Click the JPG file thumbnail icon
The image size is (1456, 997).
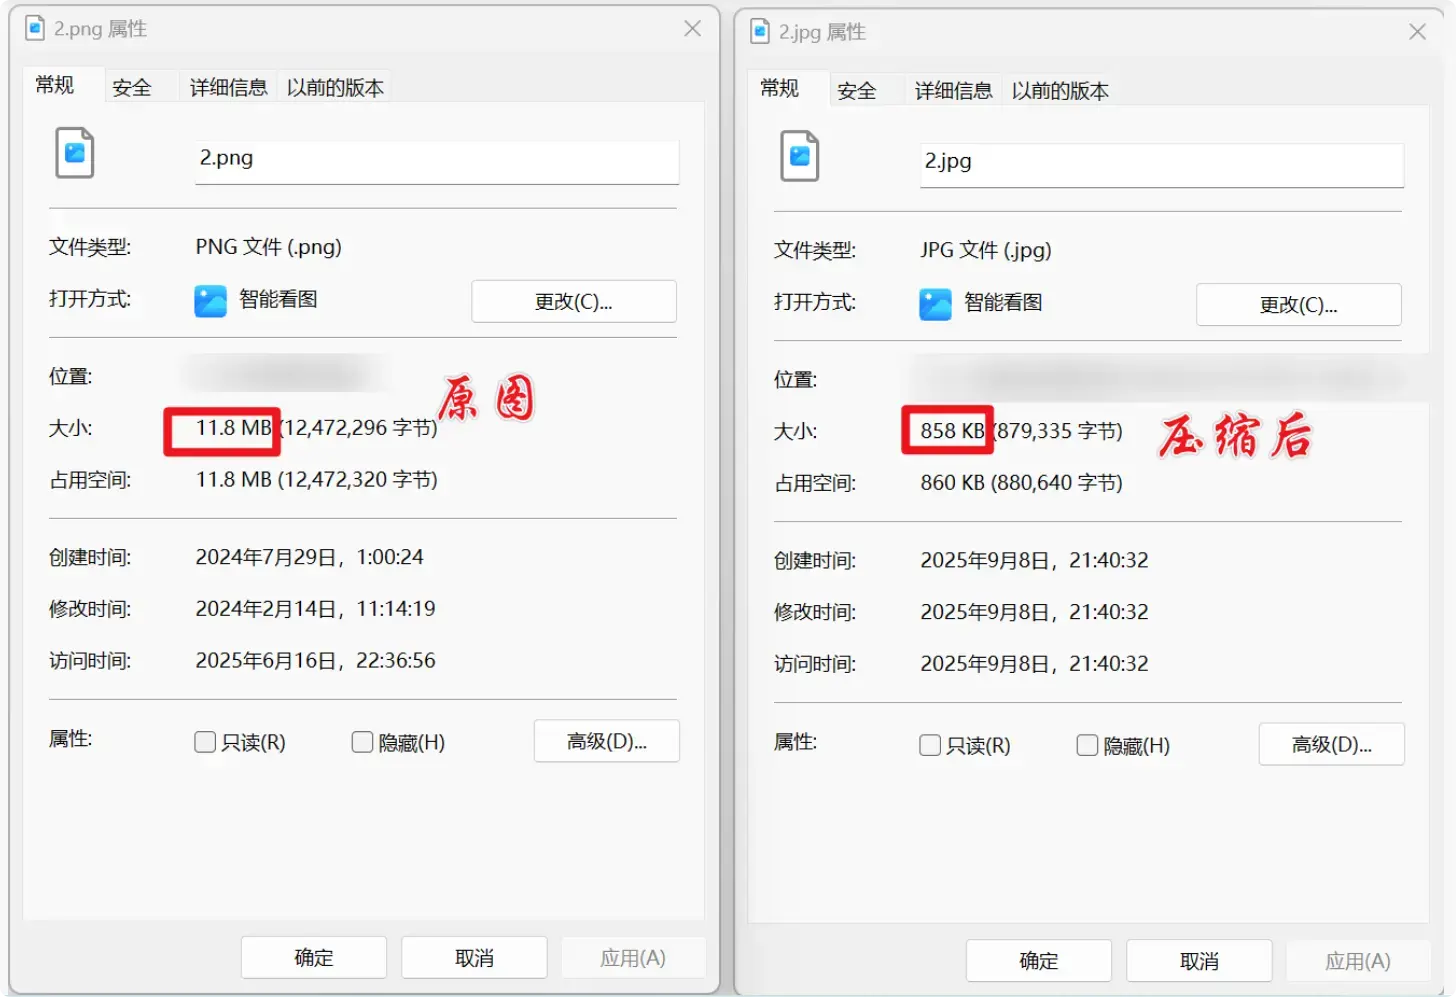tap(799, 156)
